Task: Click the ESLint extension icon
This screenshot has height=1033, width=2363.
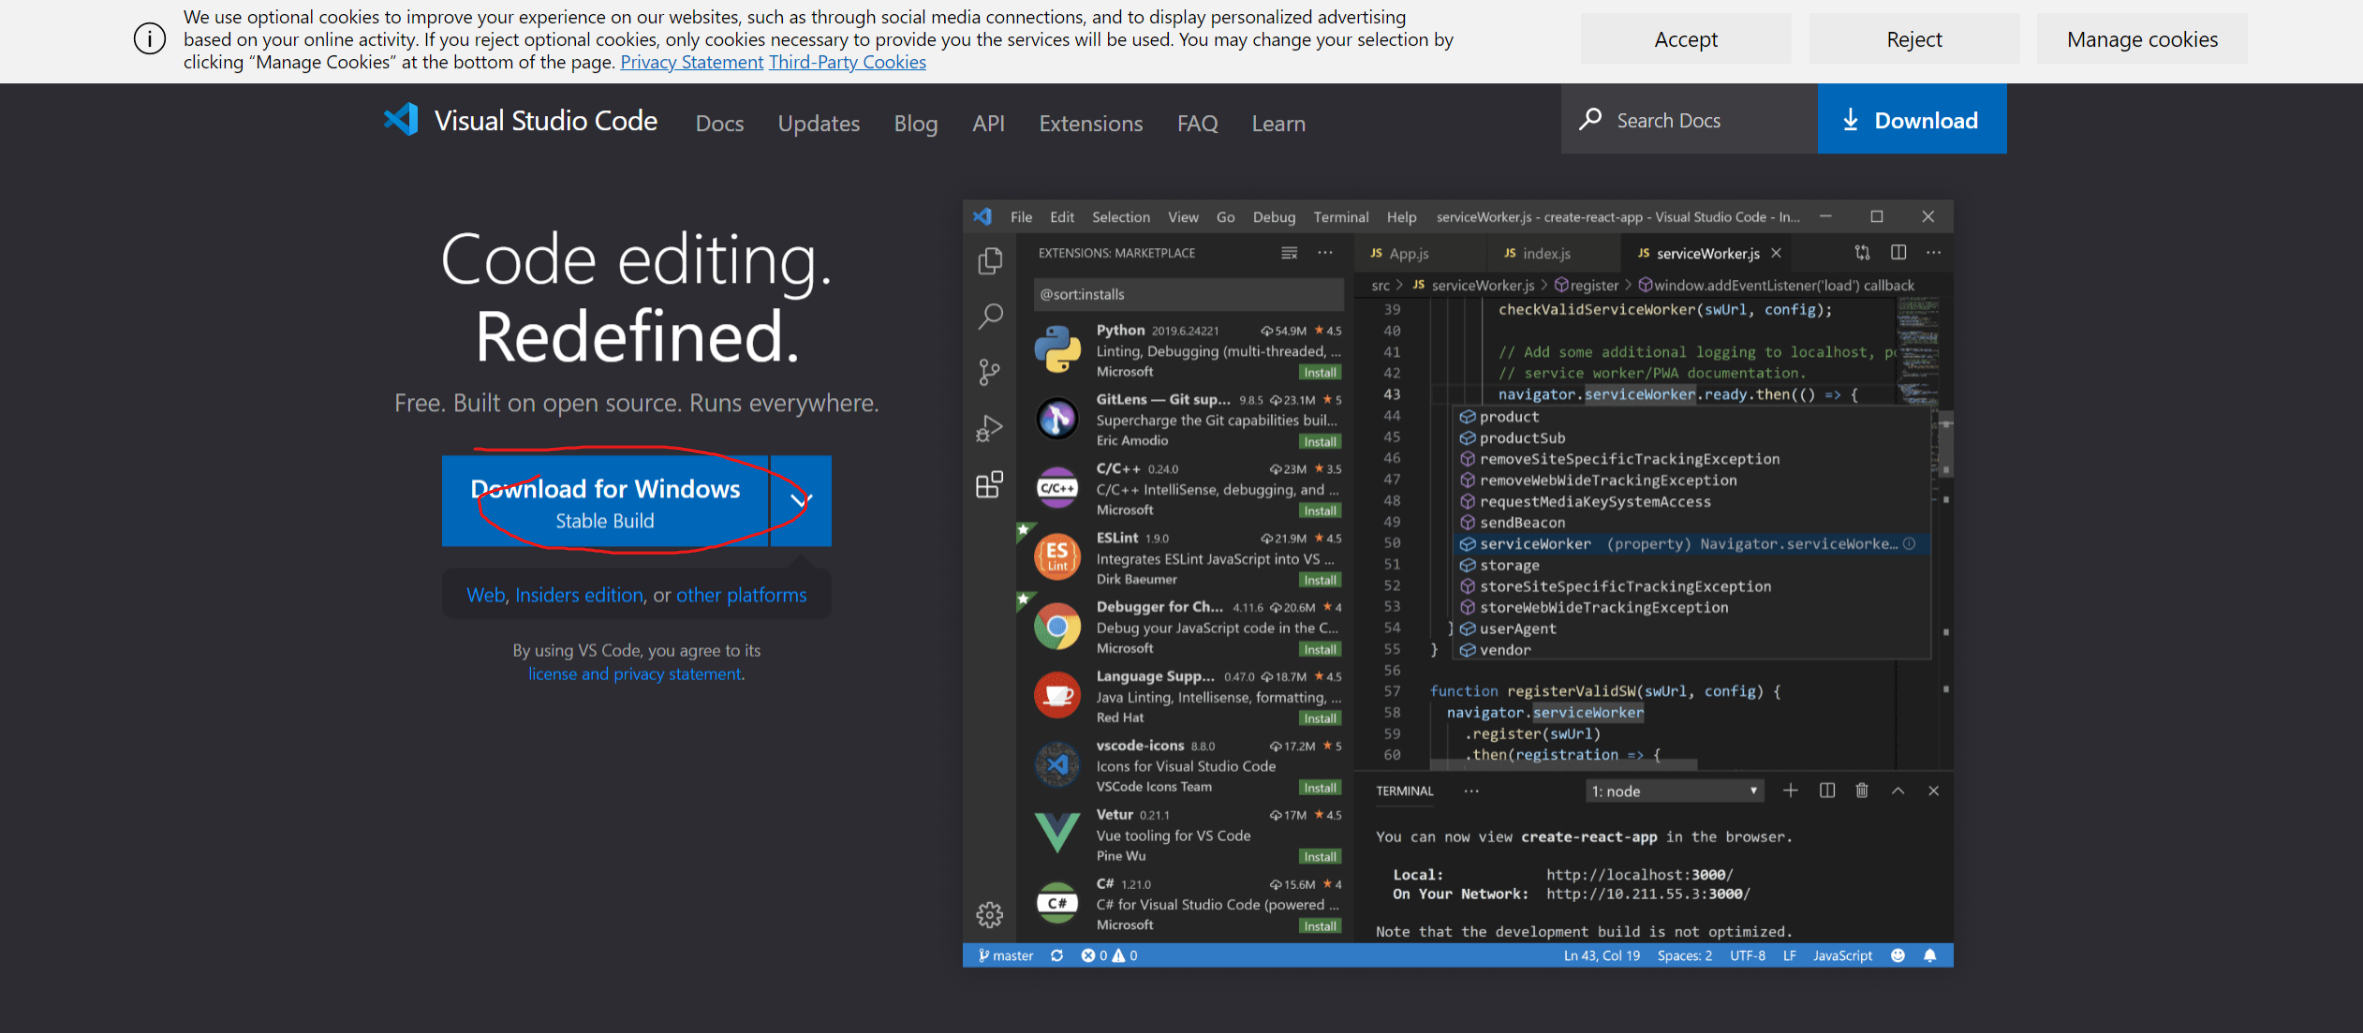Action: pyautogui.click(x=1057, y=557)
